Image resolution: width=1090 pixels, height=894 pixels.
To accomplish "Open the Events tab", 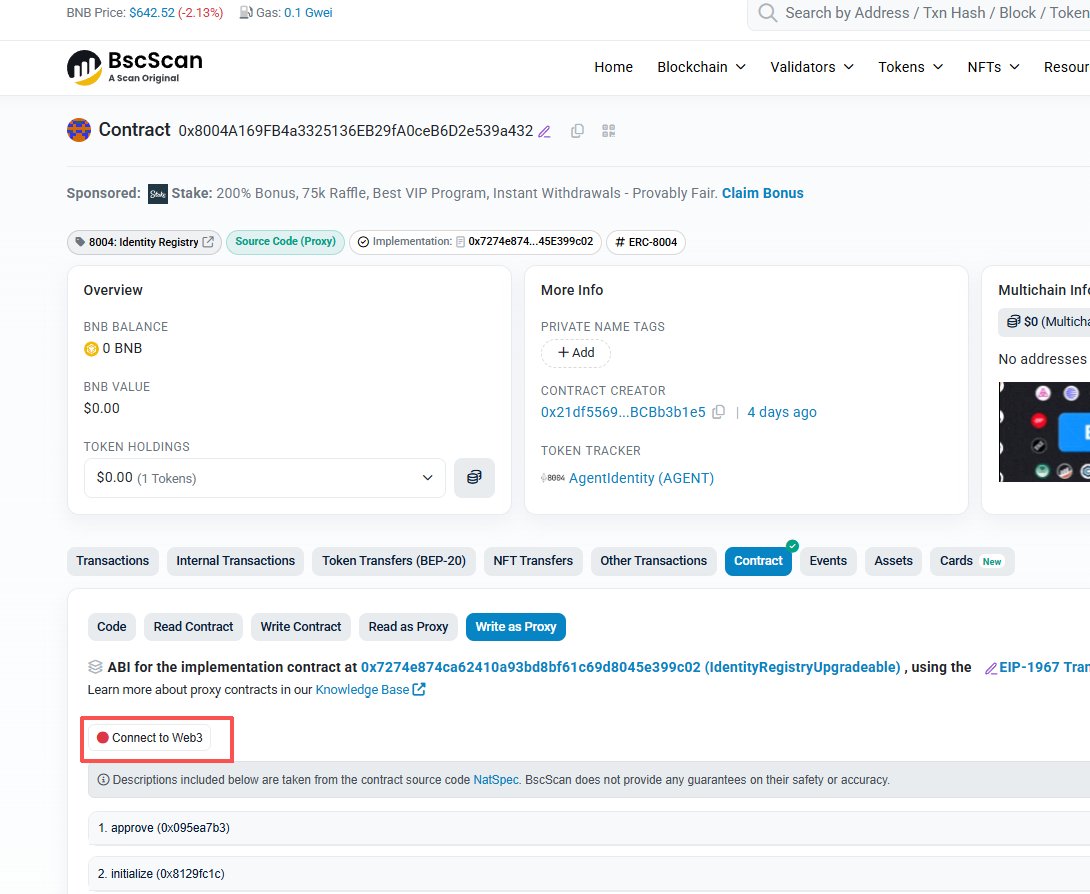I will [x=828, y=562].
